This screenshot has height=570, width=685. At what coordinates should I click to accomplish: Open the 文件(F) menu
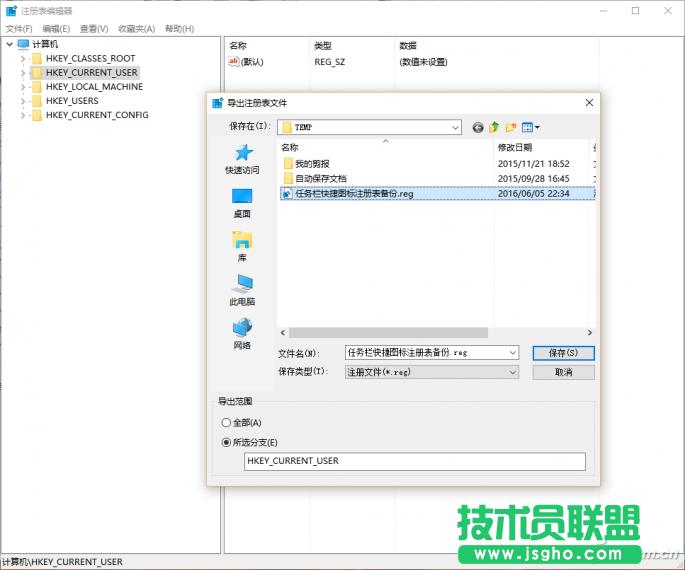click(x=19, y=29)
